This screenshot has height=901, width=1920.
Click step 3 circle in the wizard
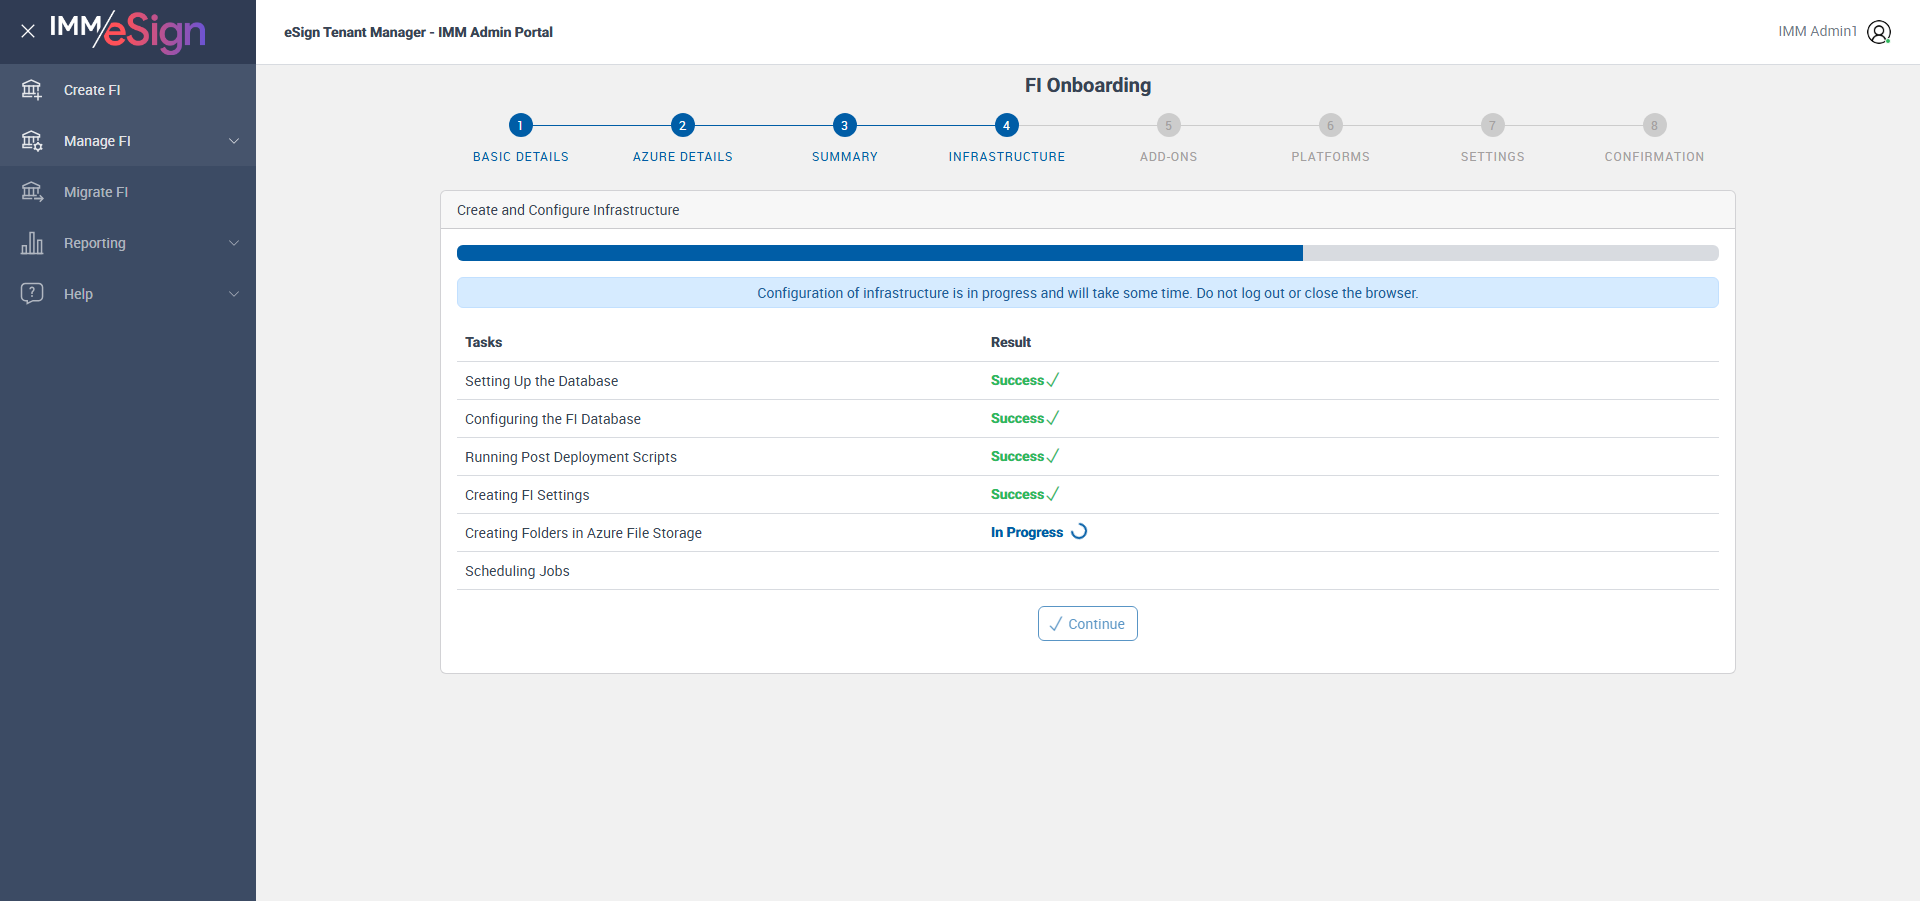coord(845,125)
